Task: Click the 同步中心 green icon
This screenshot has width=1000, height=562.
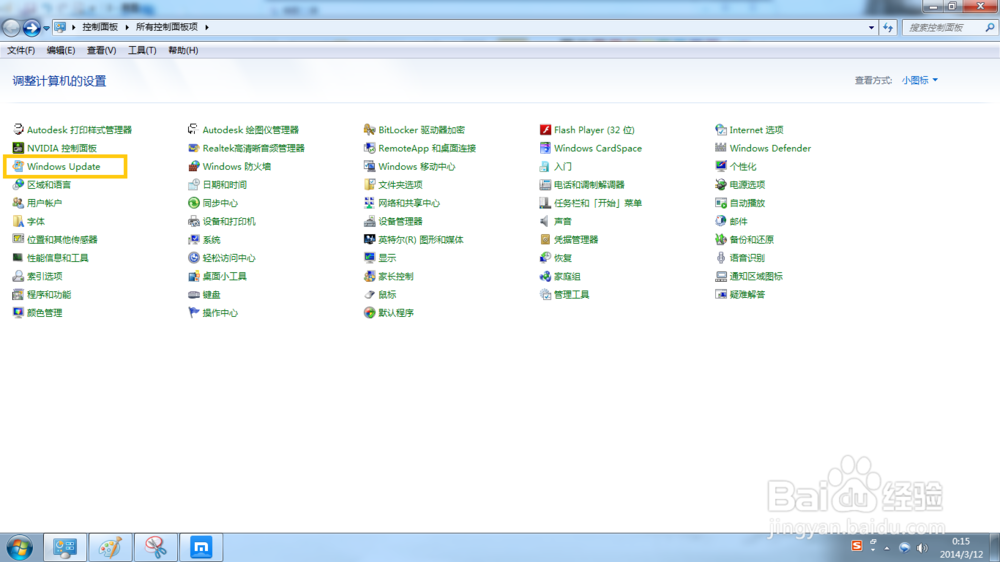Action: [194, 203]
